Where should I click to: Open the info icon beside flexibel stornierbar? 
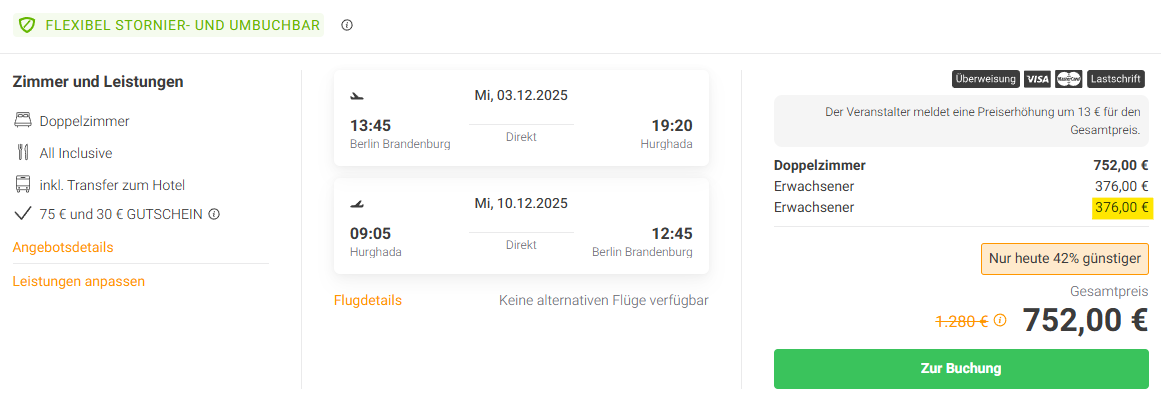point(347,25)
